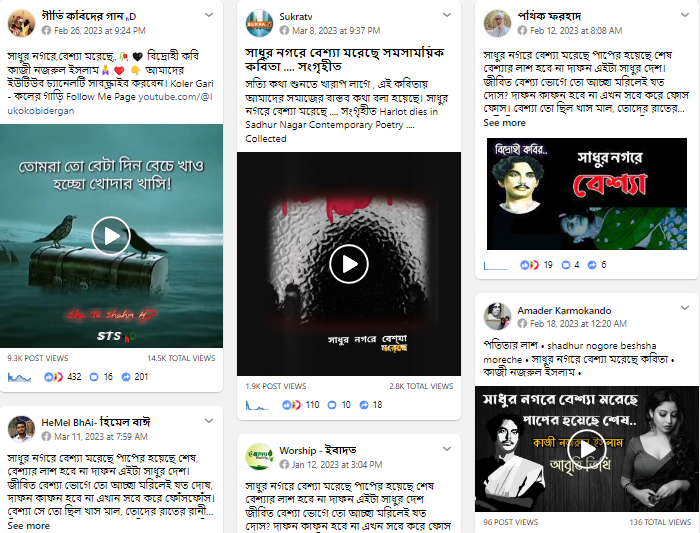This screenshot has height=533, width=700.
Task: Click the reactions icon showing 432
Action: click(x=53, y=377)
